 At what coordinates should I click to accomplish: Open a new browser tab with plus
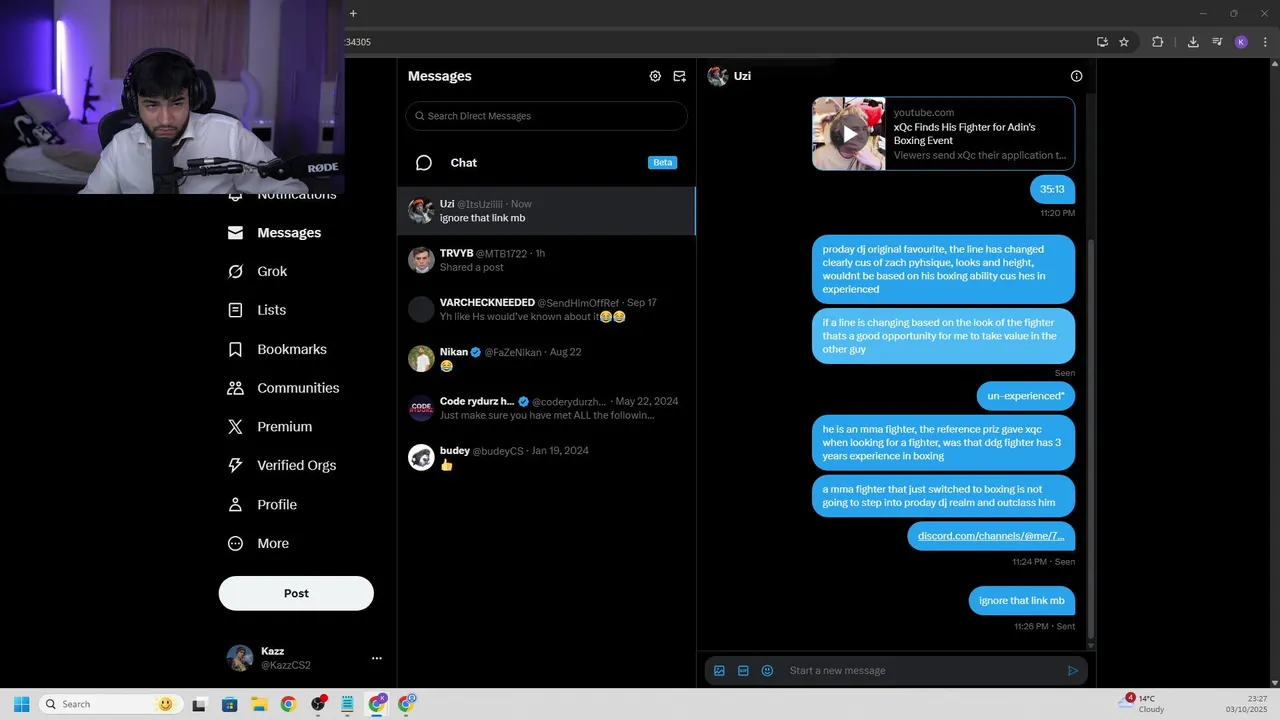353,13
